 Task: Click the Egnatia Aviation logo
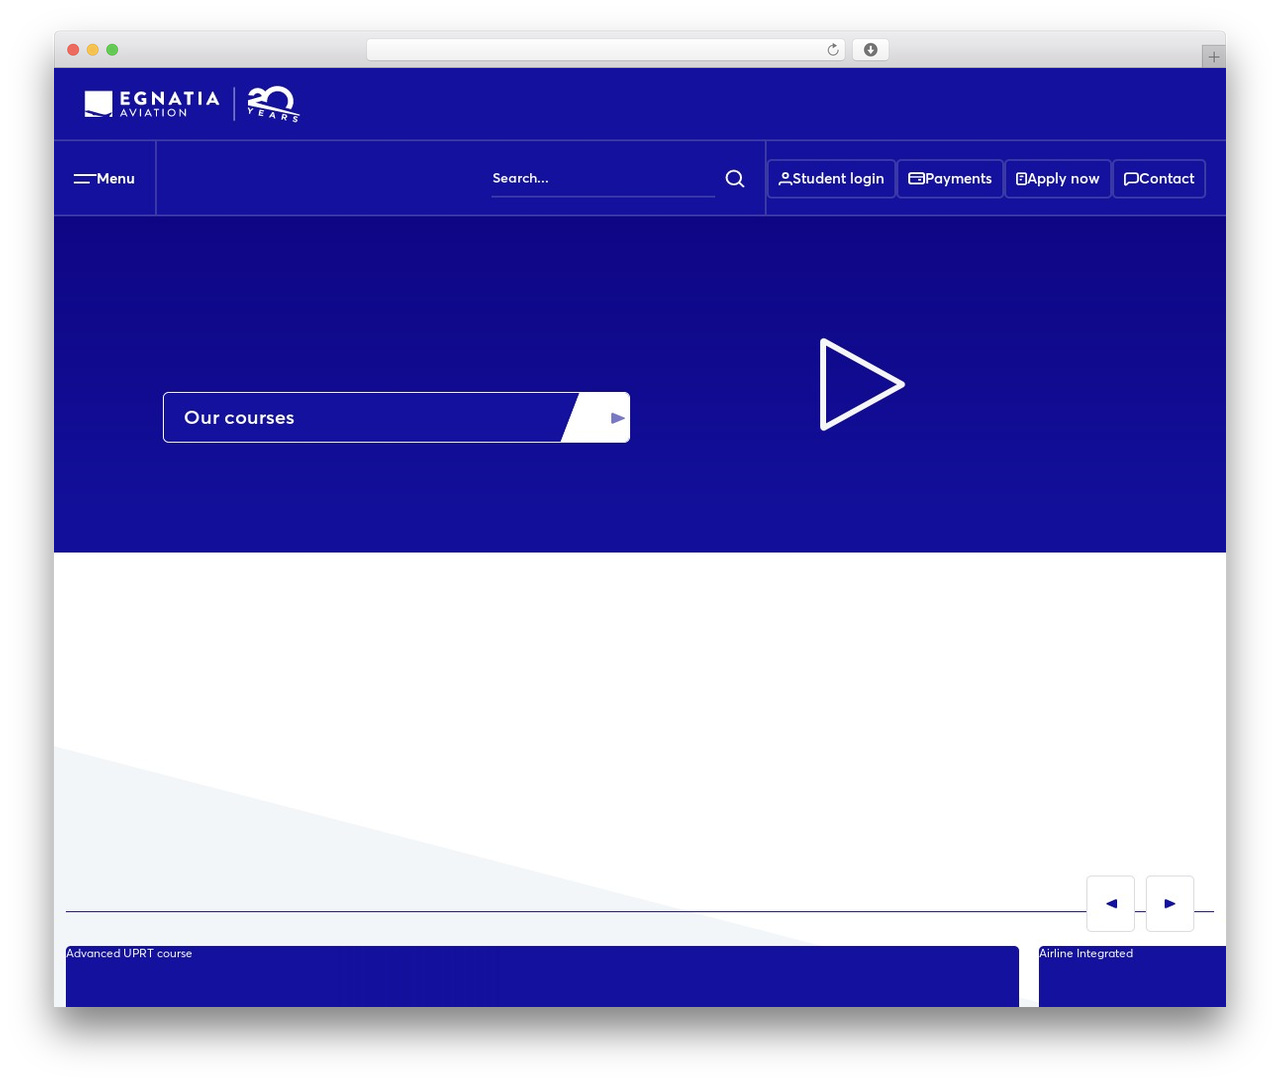[x=152, y=104]
